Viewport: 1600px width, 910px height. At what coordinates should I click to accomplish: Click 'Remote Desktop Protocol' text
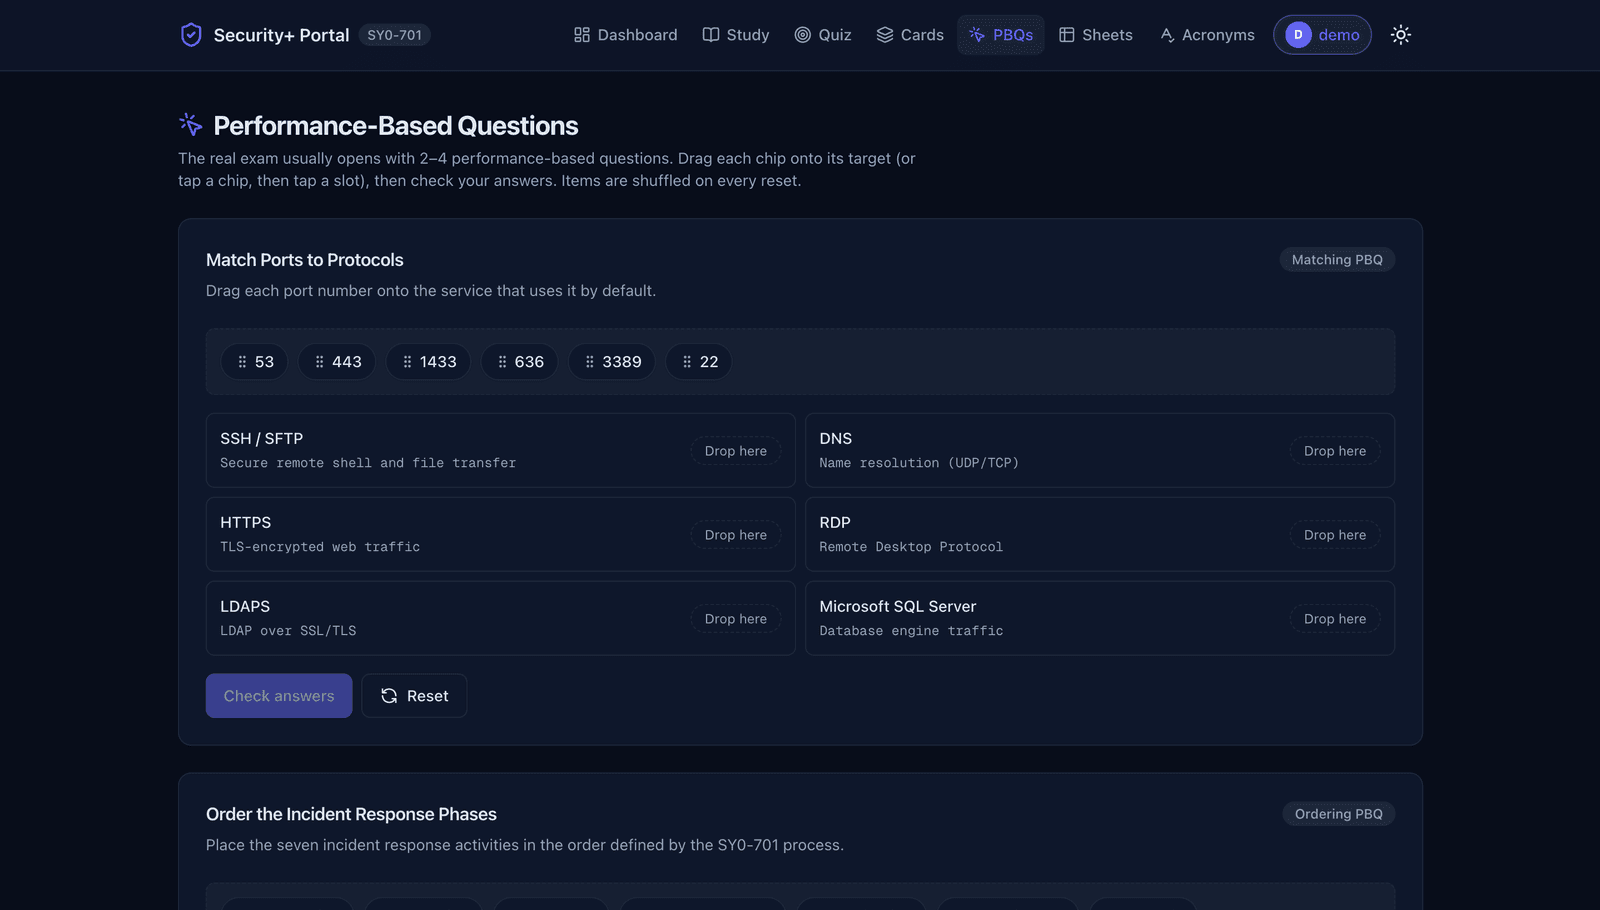pos(911,547)
